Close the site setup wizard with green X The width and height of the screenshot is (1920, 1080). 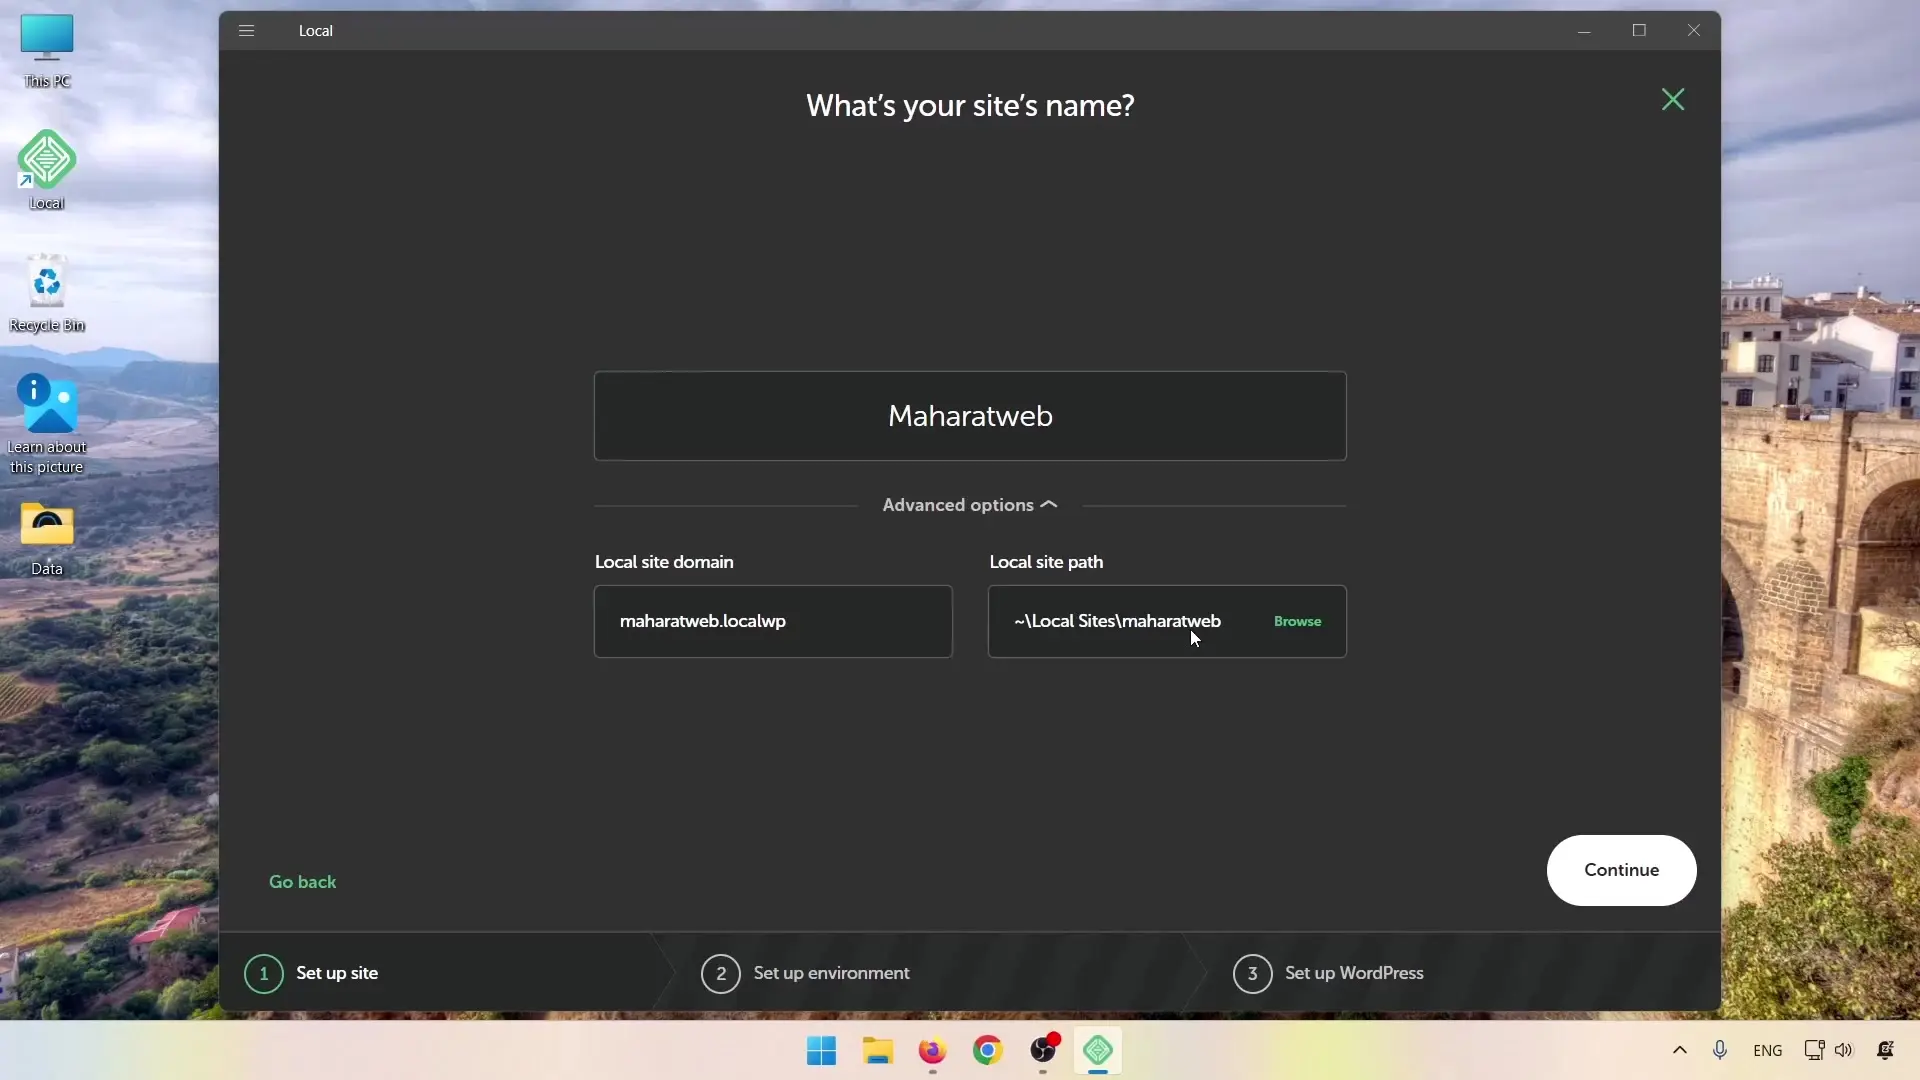click(x=1673, y=99)
